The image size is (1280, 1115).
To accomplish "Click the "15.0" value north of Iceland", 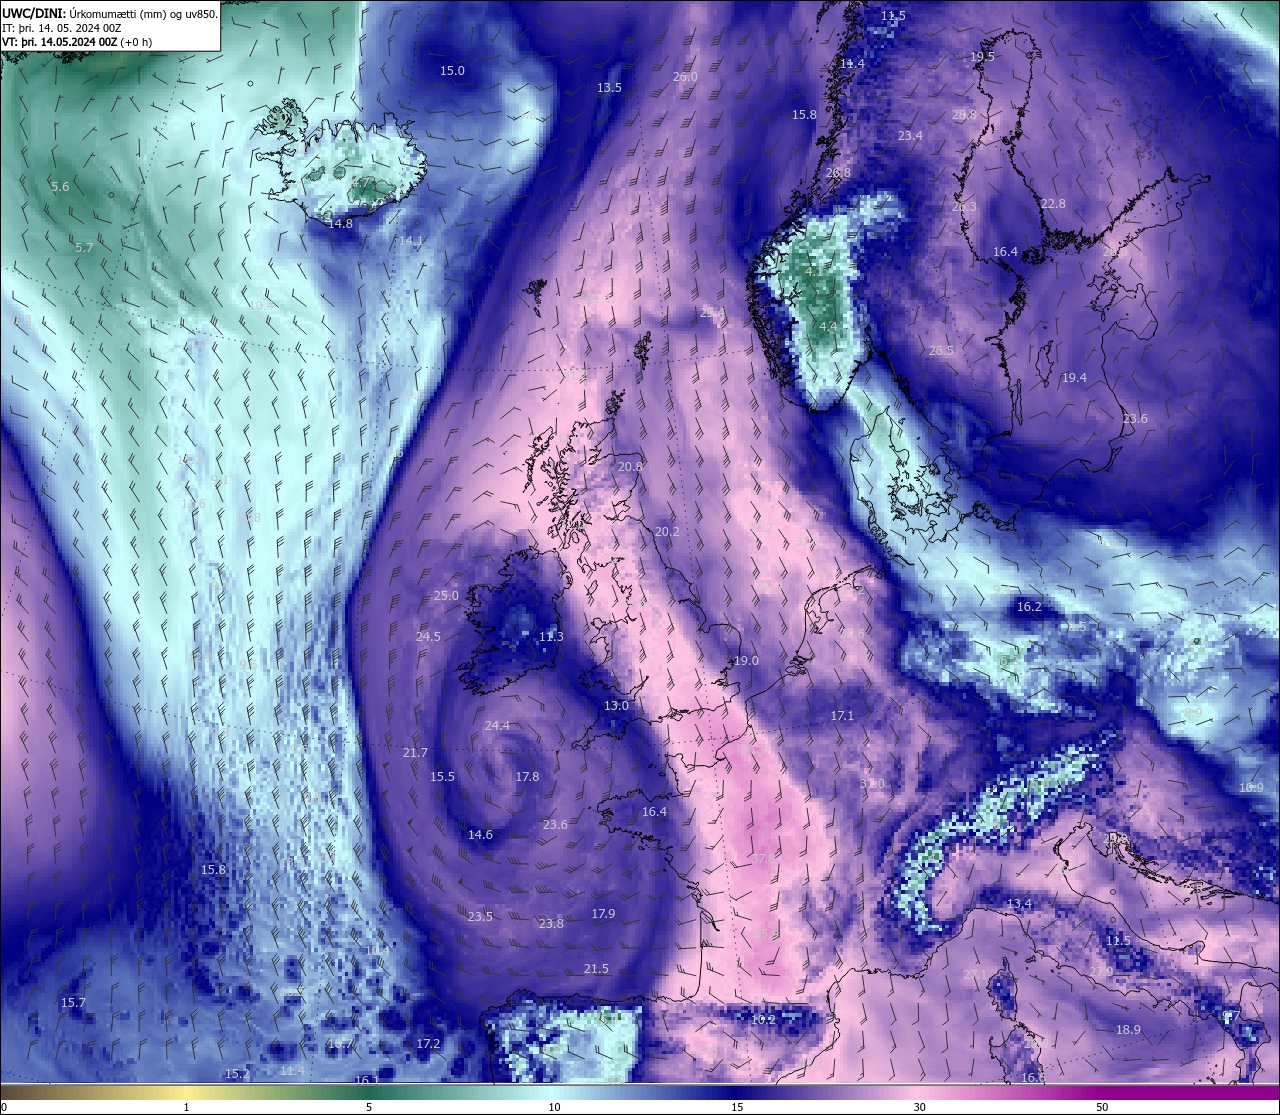I will tap(452, 71).
